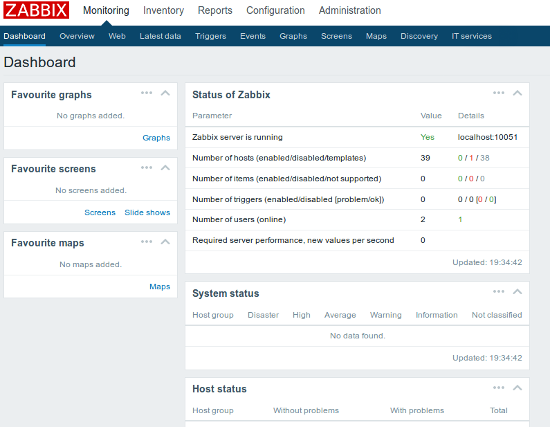The image size is (550, 427).
Task: Click the Status of Zabbix 'Updated: 19:34:42' timestamp
Action: coord(487,262)
